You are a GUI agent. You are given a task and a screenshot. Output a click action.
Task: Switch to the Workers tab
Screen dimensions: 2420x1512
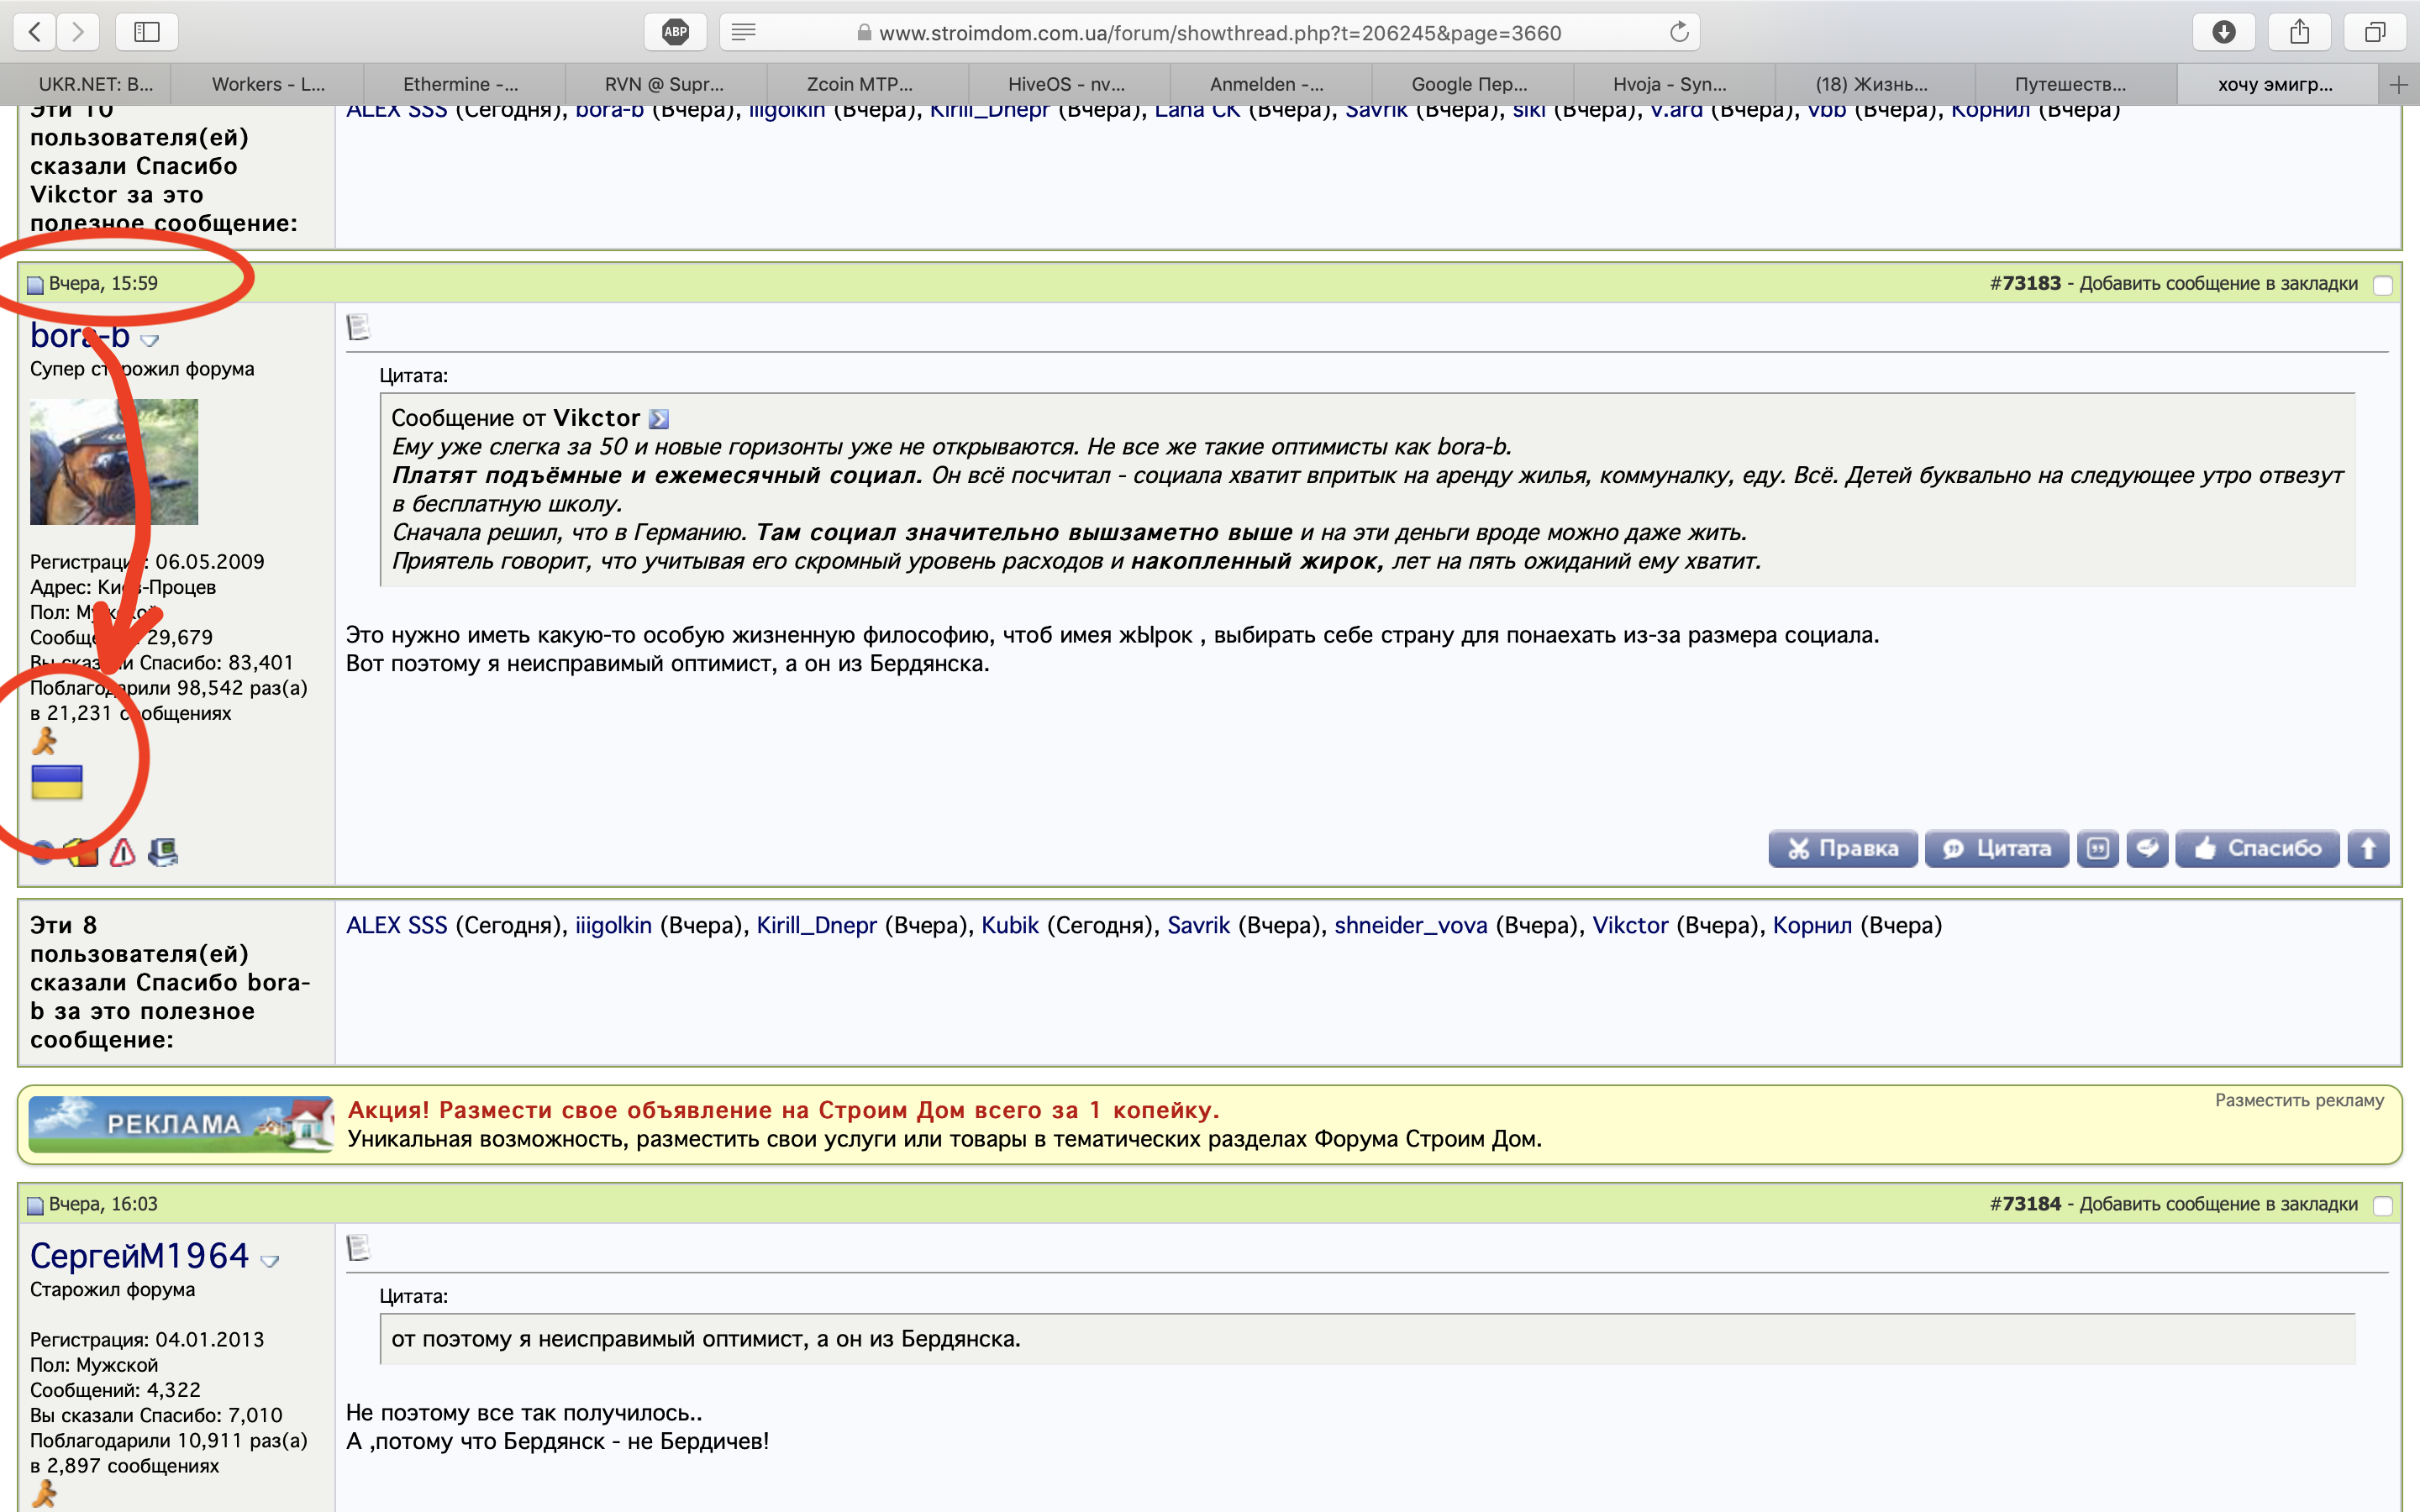268,85
